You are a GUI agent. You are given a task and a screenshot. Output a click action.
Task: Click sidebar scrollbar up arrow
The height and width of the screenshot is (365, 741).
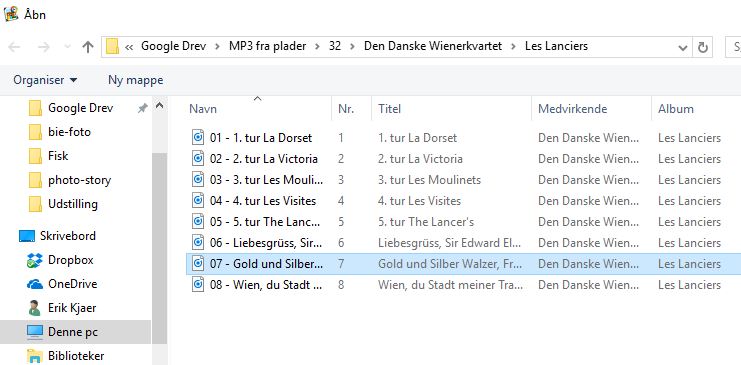click(x=159, y=106)
